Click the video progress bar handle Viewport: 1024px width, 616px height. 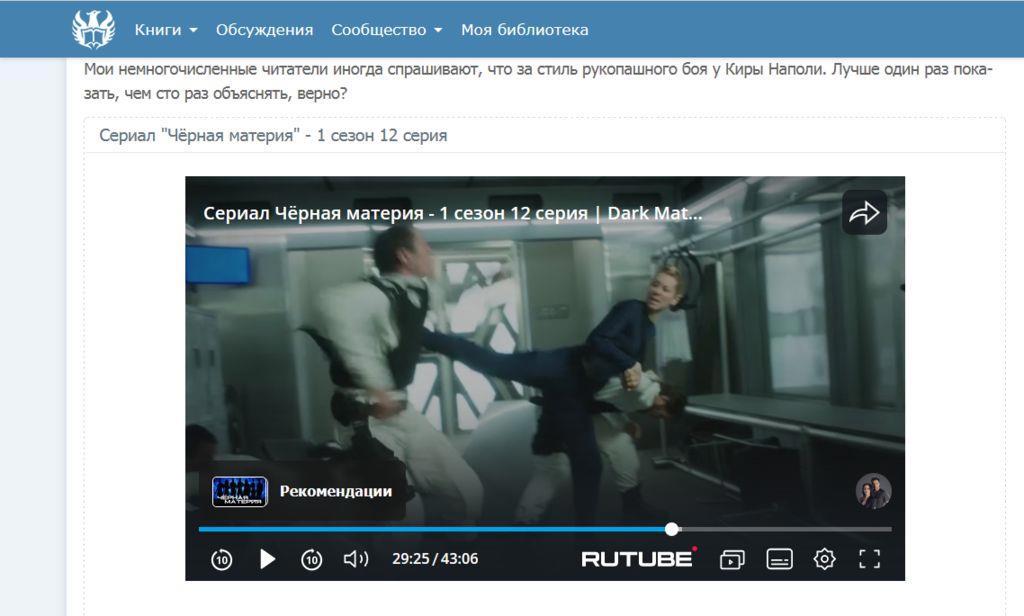(671, 529)
